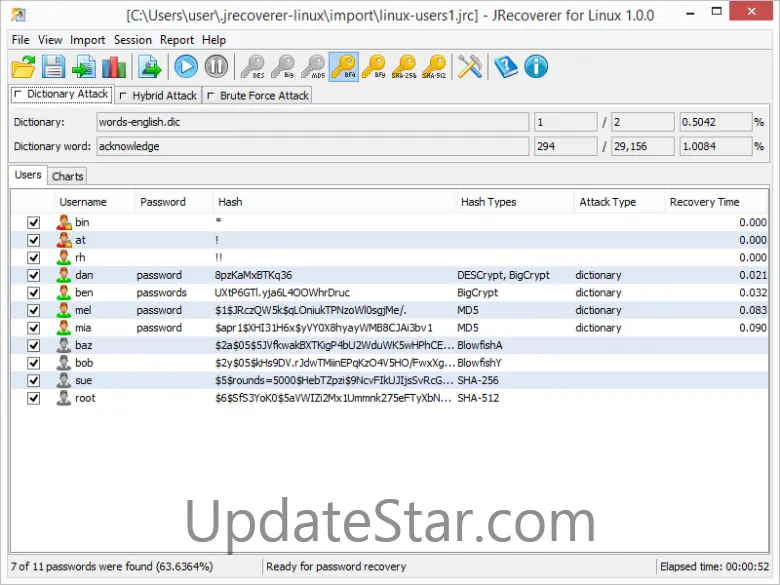
Task: Toggle the BFy BlowfishY key icon
Action: pyautogui.click(x=374, y=67)
